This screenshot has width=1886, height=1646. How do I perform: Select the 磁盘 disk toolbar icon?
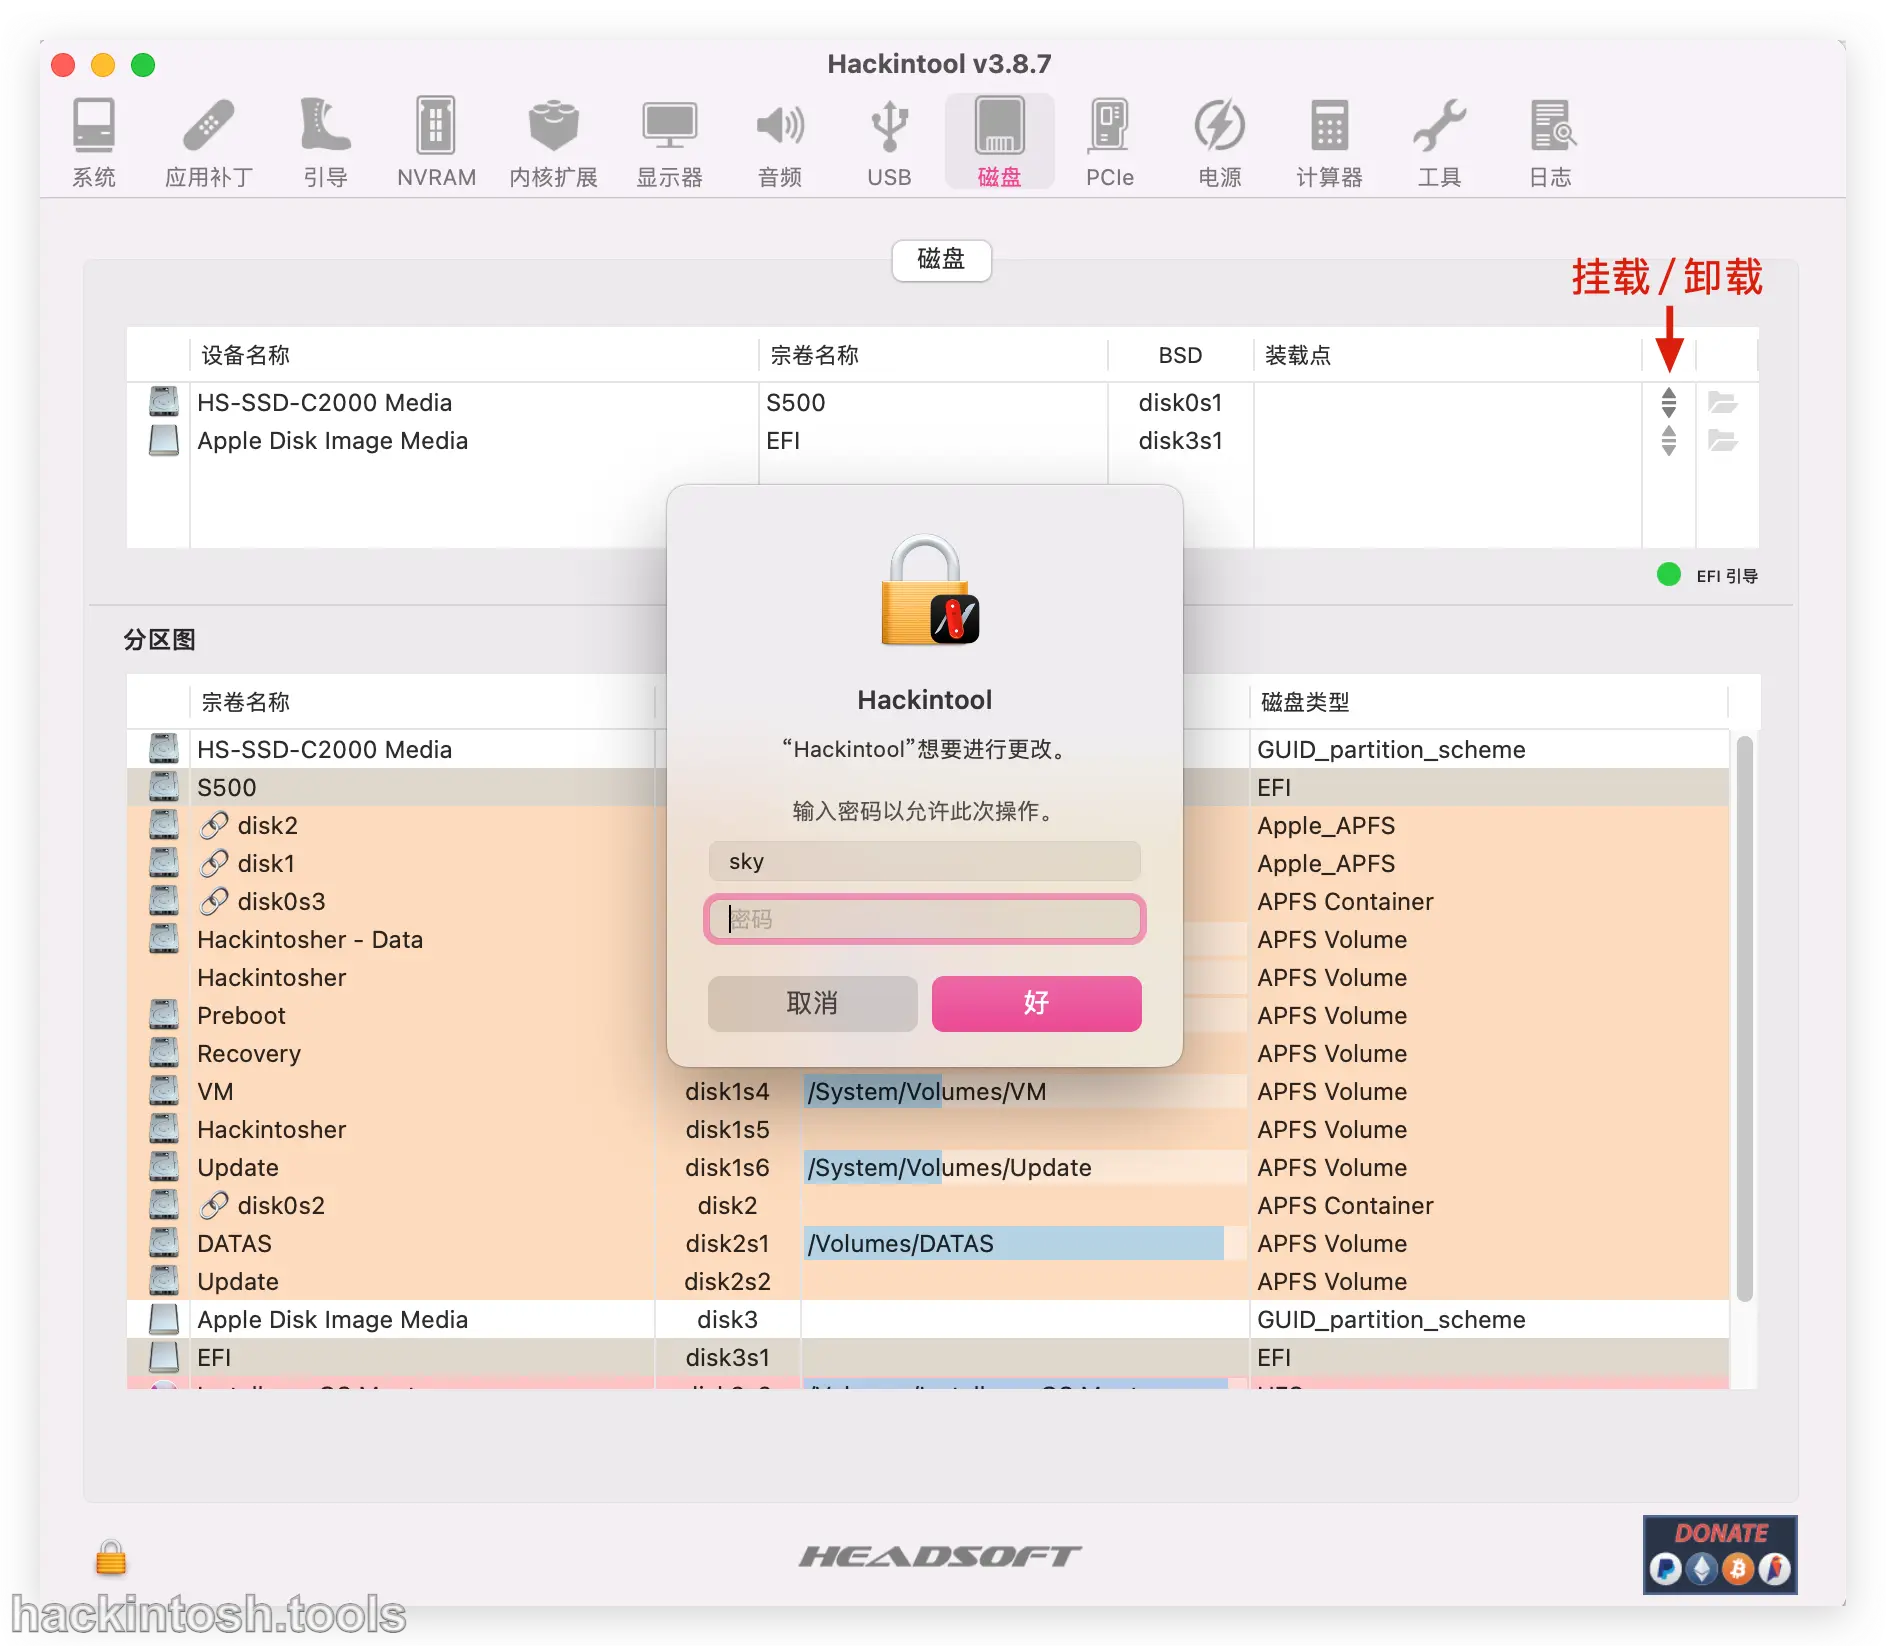(x=999, y=142)
